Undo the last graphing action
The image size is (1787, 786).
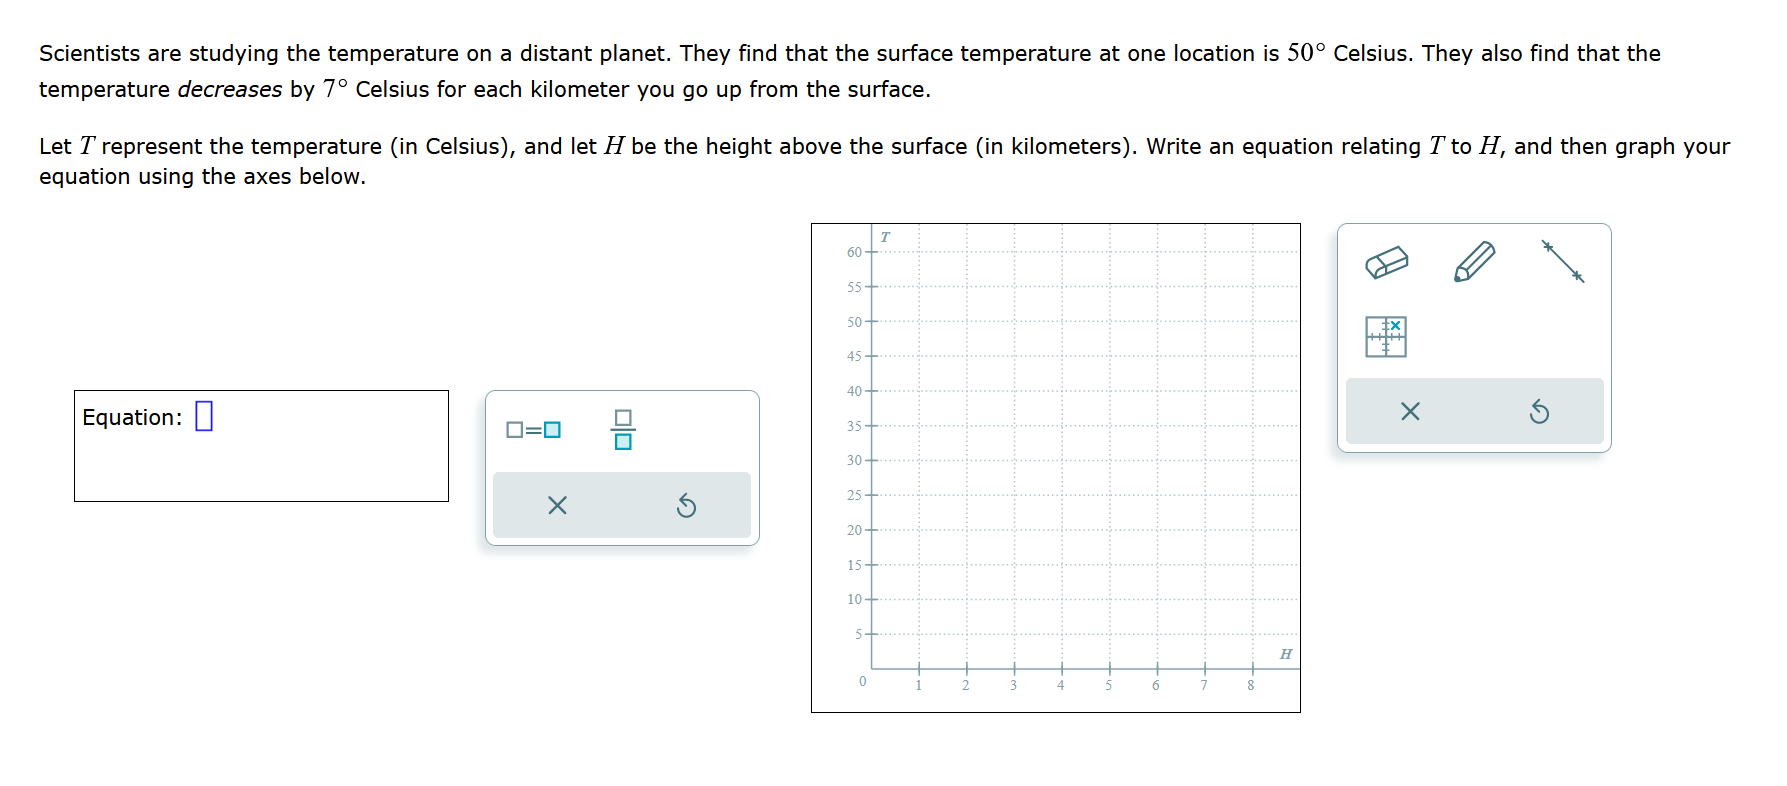[1539, 410]
